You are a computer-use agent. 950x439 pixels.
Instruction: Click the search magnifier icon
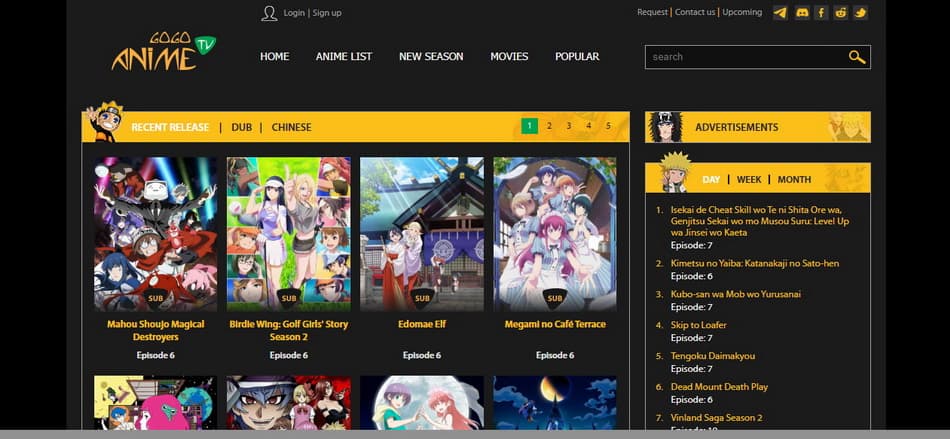[x=857, y=57]
